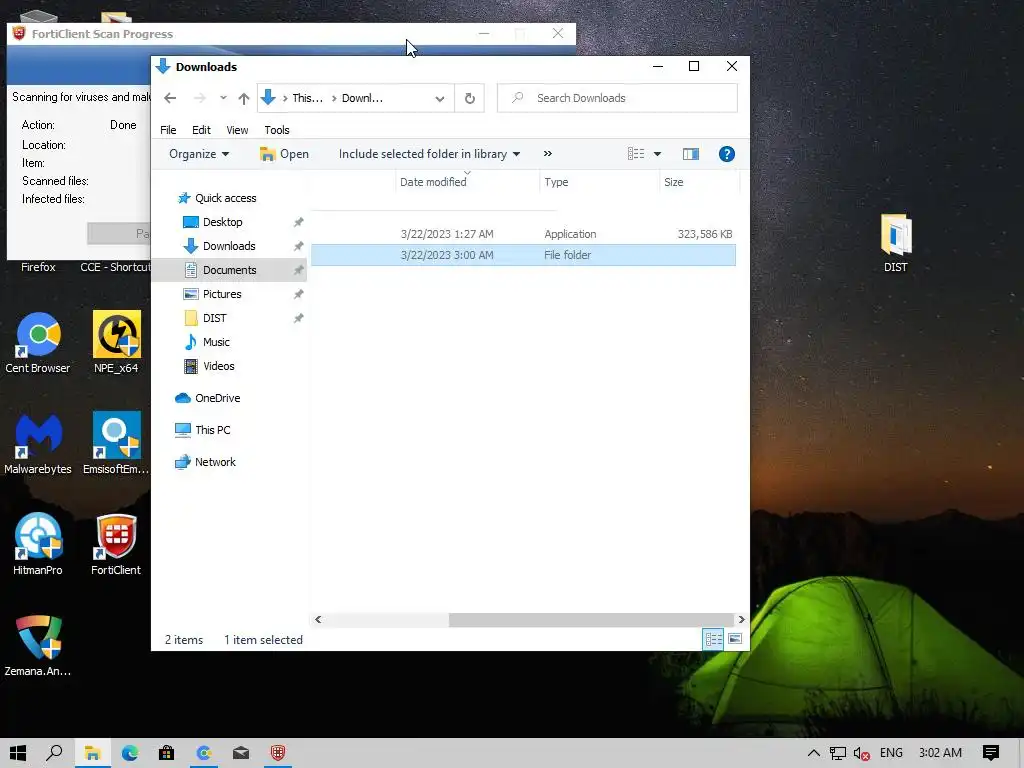Click the Open toolbar button

point(284,154)
